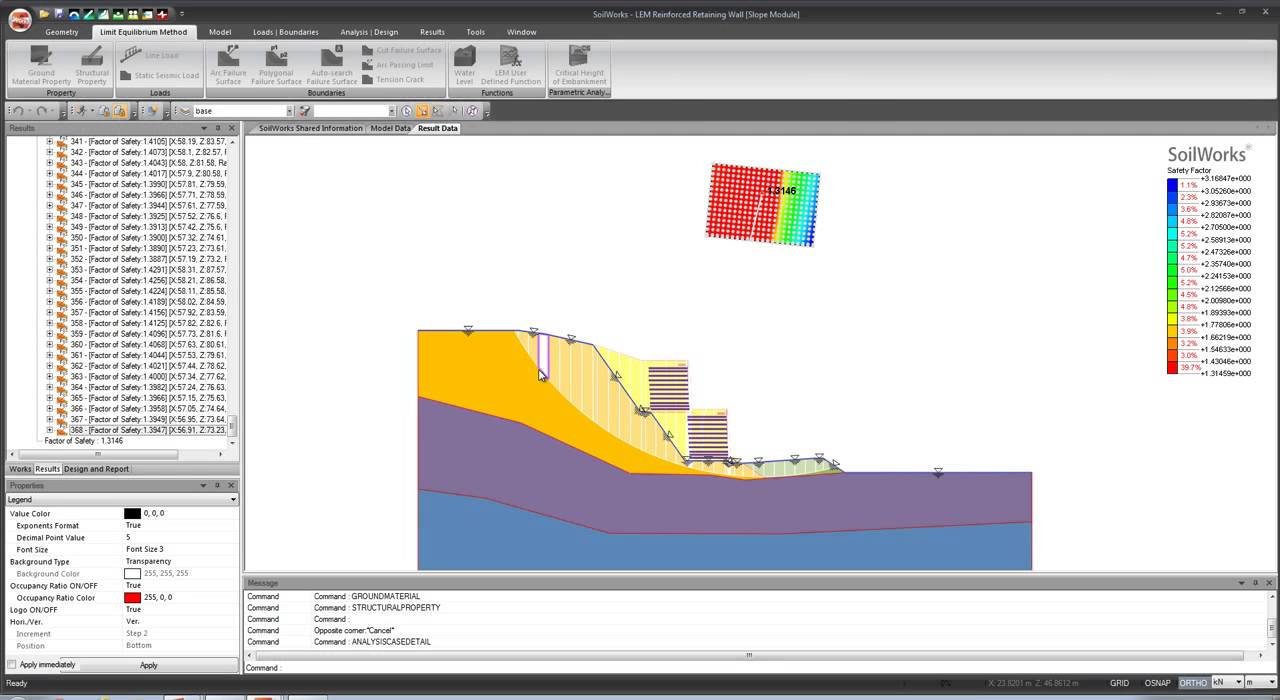Open Critical Height of Embankment analysis
Image resolution: width=1280 pixels, height=700 pixels.
coord(579,66)
